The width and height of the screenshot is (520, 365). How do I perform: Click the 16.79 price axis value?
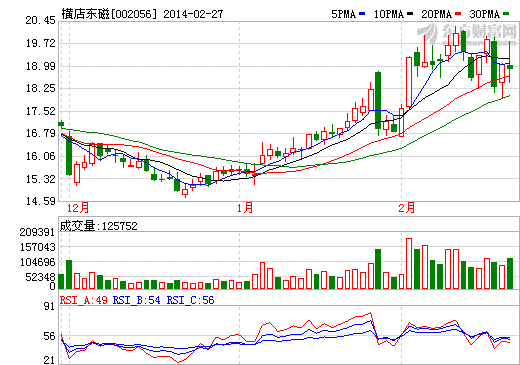[41, 133]
